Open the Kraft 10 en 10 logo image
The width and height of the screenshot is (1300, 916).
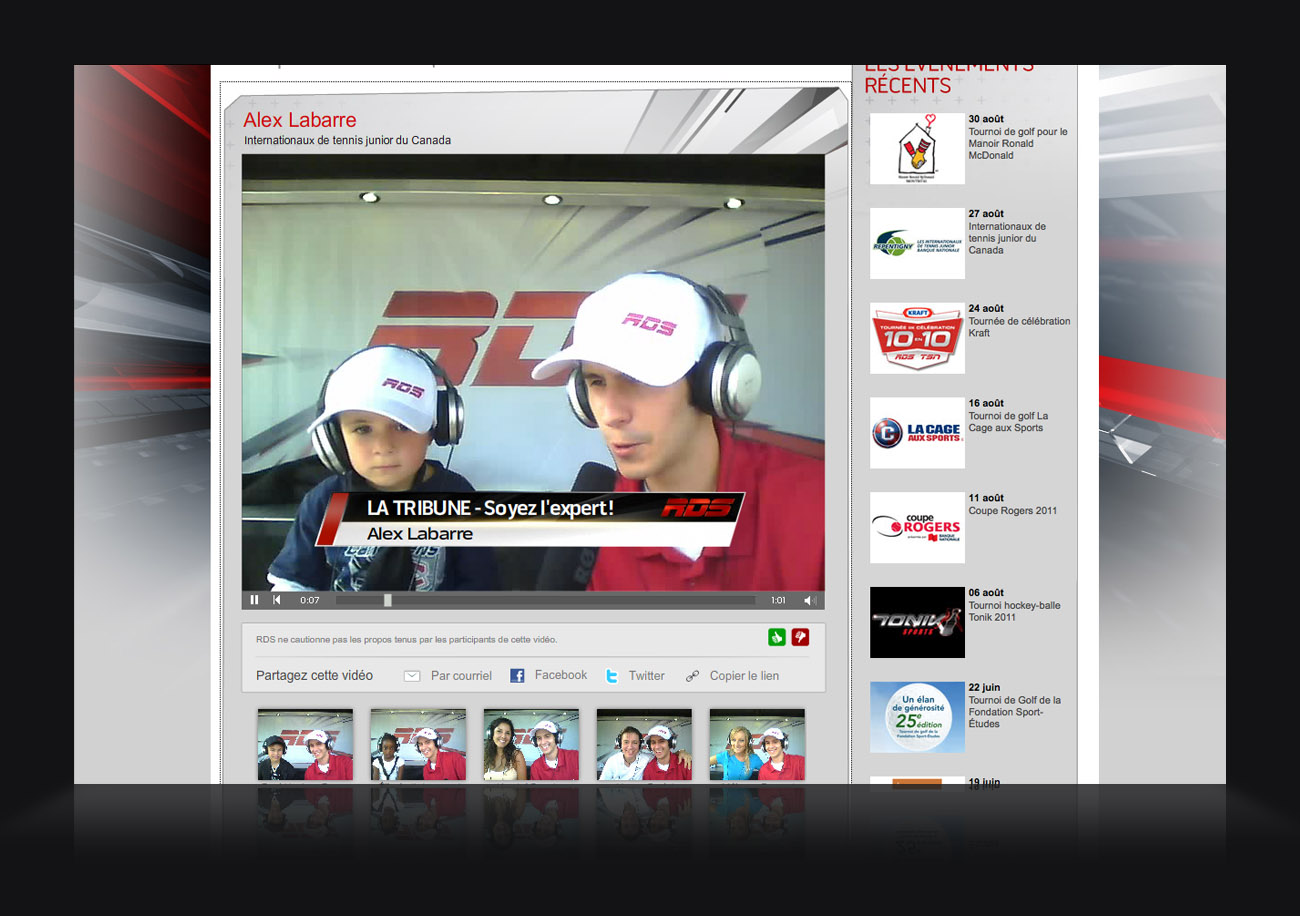tap(917, 338)
